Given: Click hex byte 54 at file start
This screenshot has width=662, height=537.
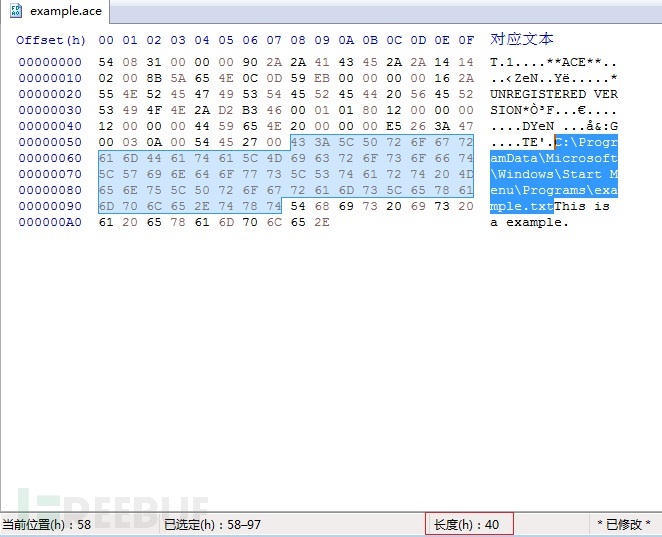Looking at the screenshot, I should 106,62.
